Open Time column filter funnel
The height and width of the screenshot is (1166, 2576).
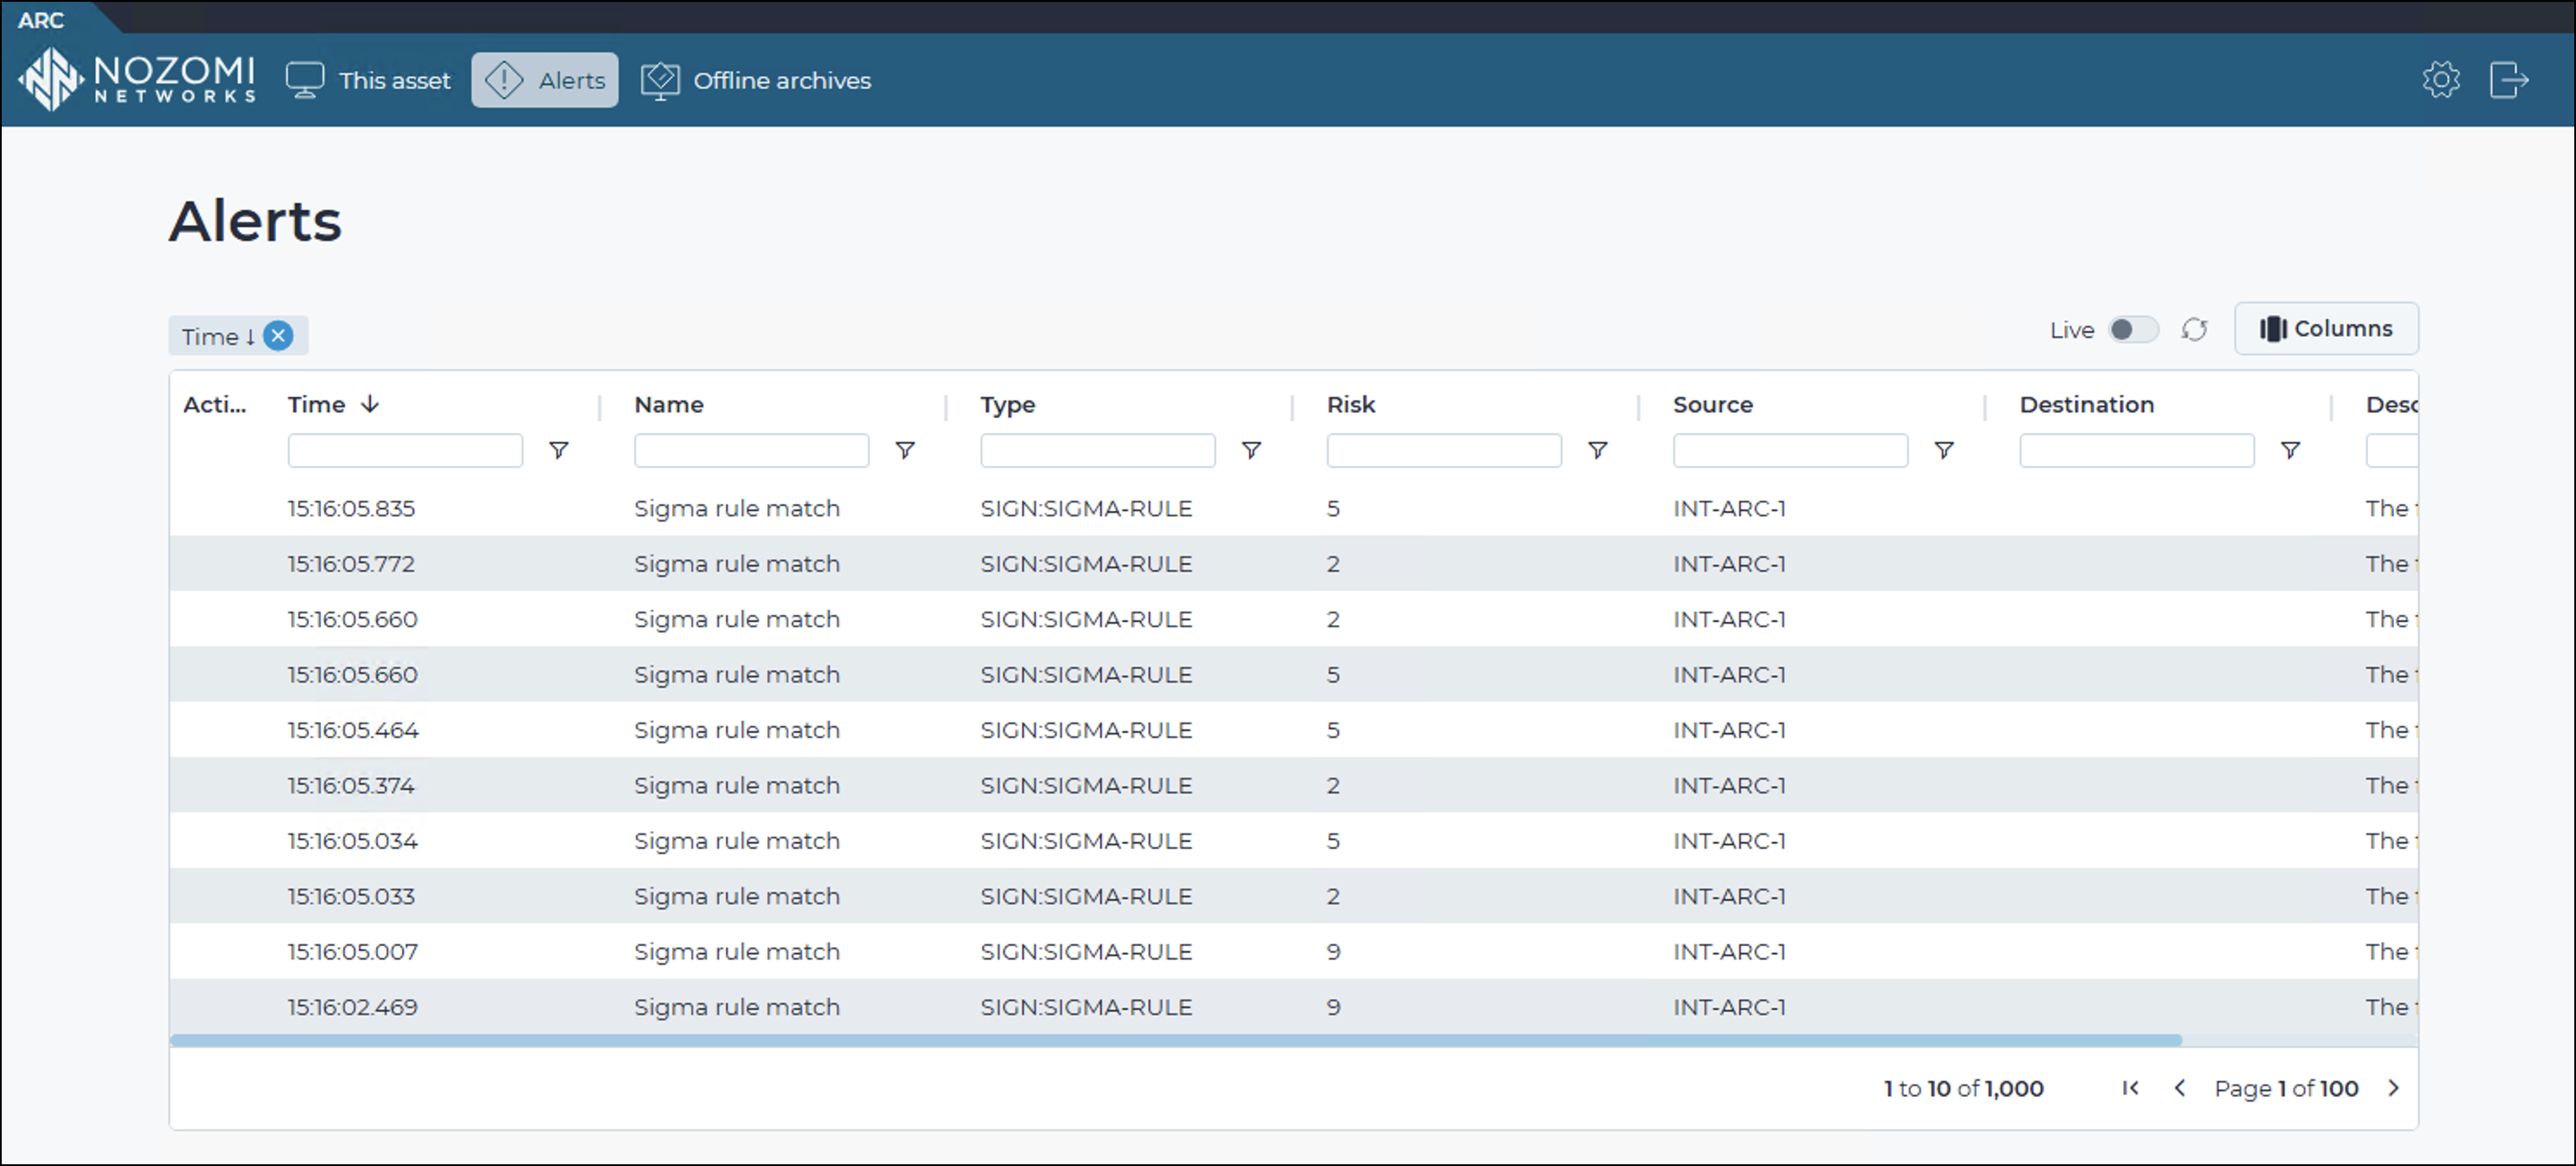point(559,451)
